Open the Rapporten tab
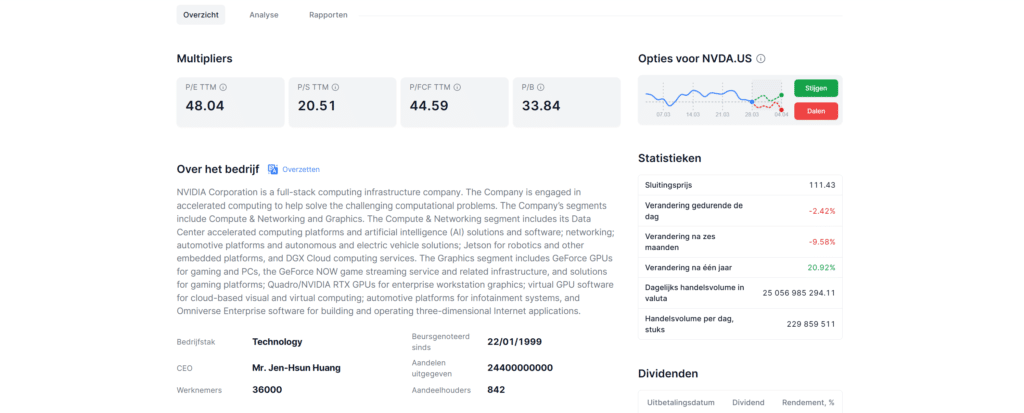 click(328, 15)
